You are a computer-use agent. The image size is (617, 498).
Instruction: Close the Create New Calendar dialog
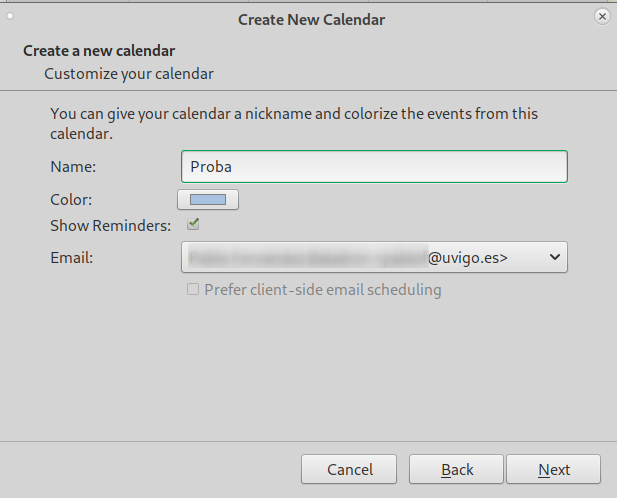[x=602, y=17]
